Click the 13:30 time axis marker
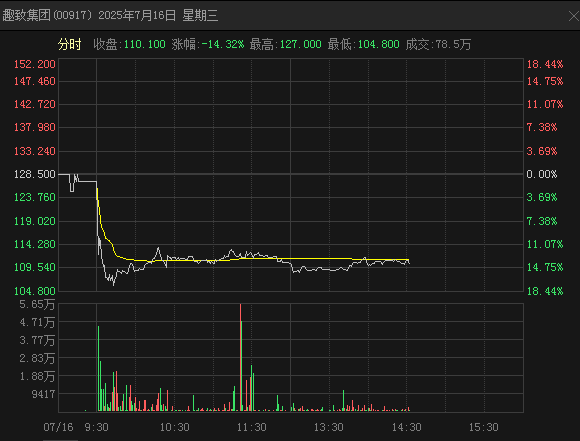This screenshot has height=441, width=580. pos(329,427)
